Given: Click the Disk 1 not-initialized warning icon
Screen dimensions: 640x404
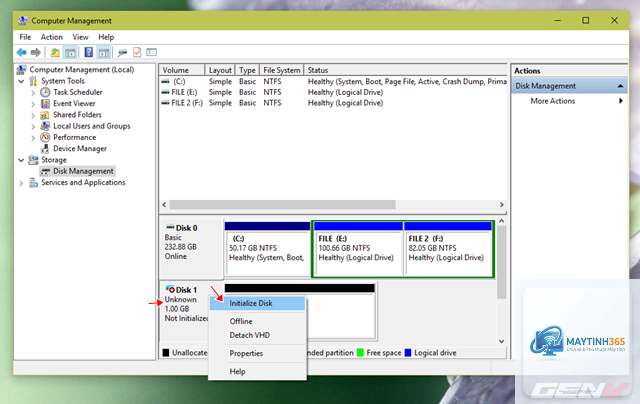Looking at the screenshot, I should pos(170,289).
